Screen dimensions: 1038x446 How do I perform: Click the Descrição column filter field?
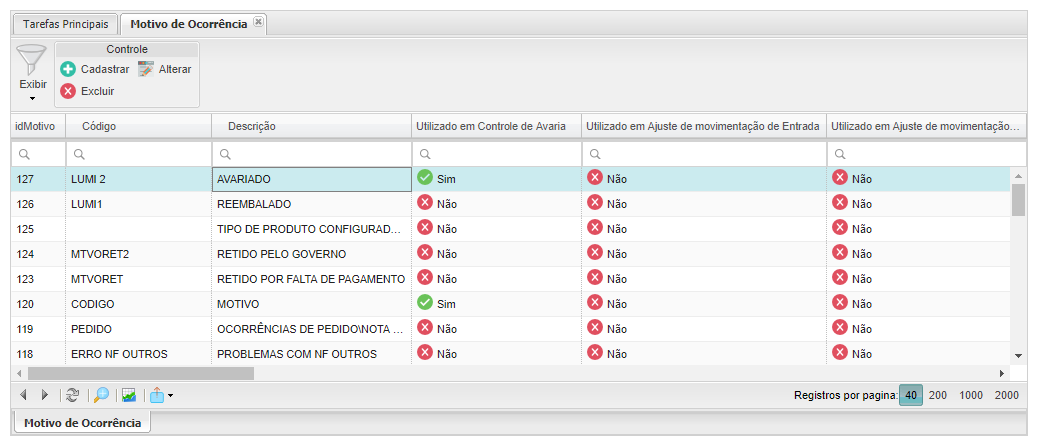tap(318, 154)
